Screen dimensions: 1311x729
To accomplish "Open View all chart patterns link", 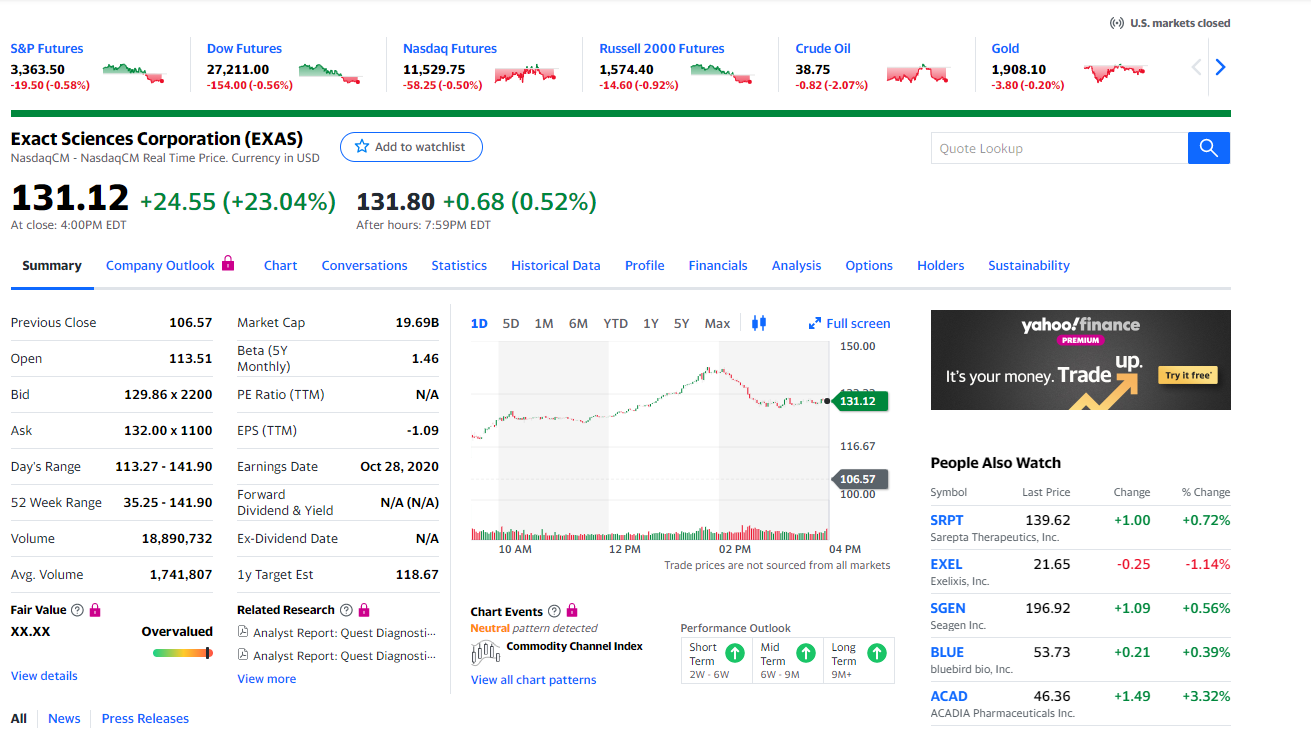I will click(533, 680).
